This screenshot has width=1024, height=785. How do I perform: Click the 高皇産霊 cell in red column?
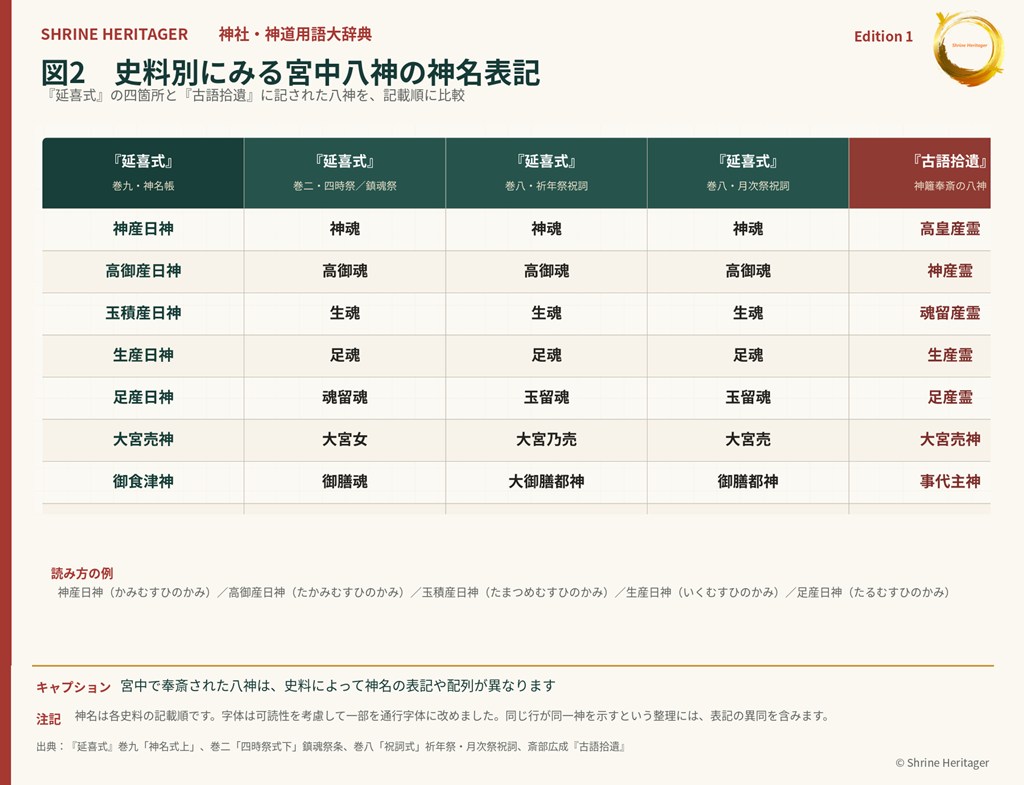[x=920, y=229]
